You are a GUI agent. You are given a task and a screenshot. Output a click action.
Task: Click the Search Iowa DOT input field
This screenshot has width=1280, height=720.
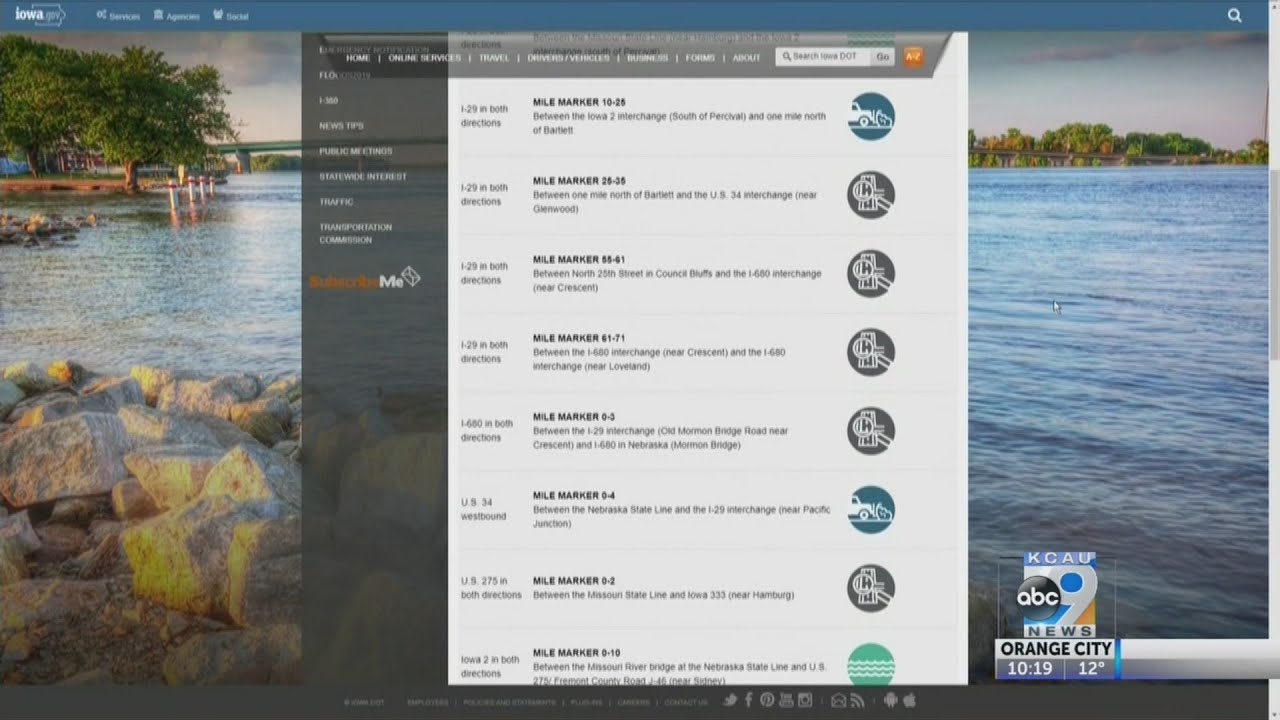click(x=822, y=57)
